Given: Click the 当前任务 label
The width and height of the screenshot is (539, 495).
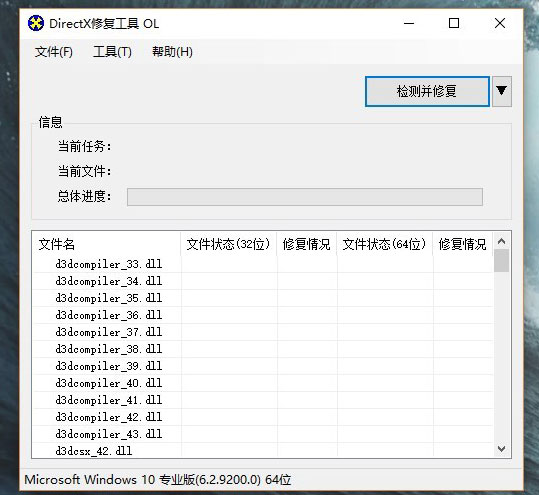Looking at the screenshot, I should coord(85,146).
